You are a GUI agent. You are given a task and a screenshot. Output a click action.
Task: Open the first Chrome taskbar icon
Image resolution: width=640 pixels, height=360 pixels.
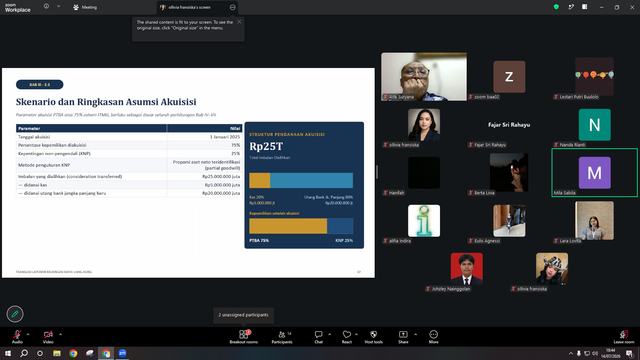[73, 353]
